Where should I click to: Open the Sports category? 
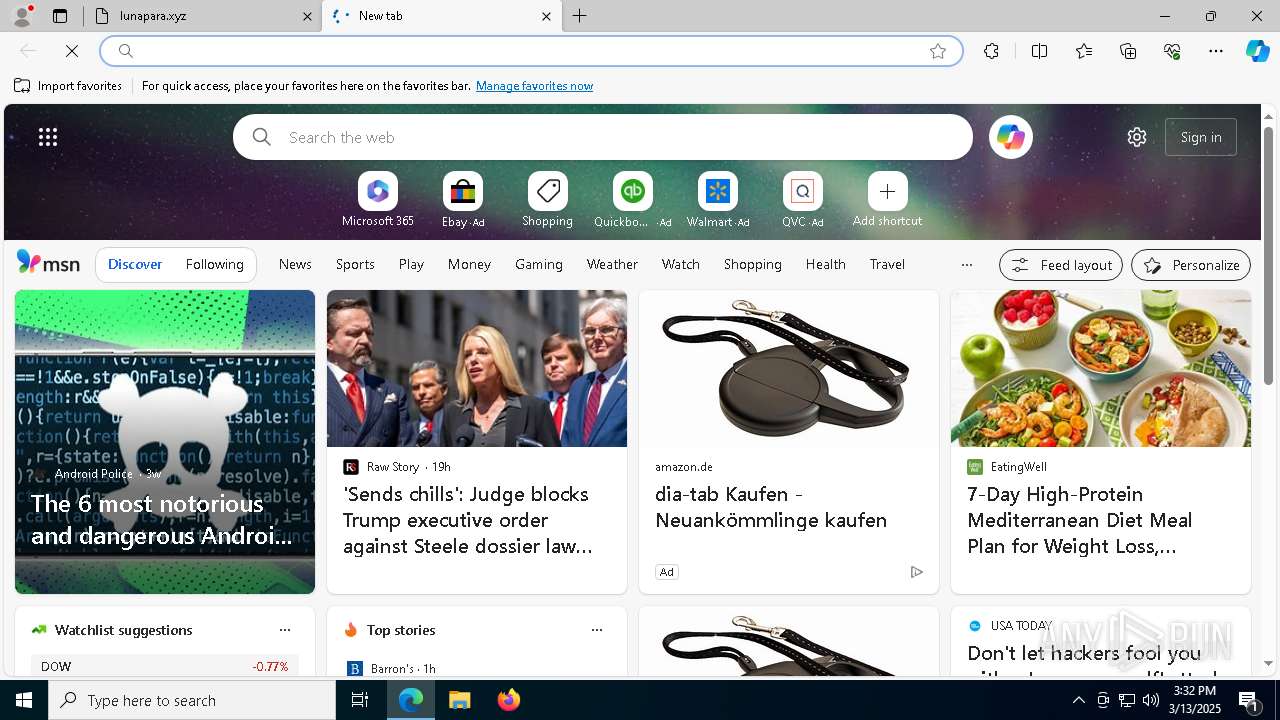[355, 264]
